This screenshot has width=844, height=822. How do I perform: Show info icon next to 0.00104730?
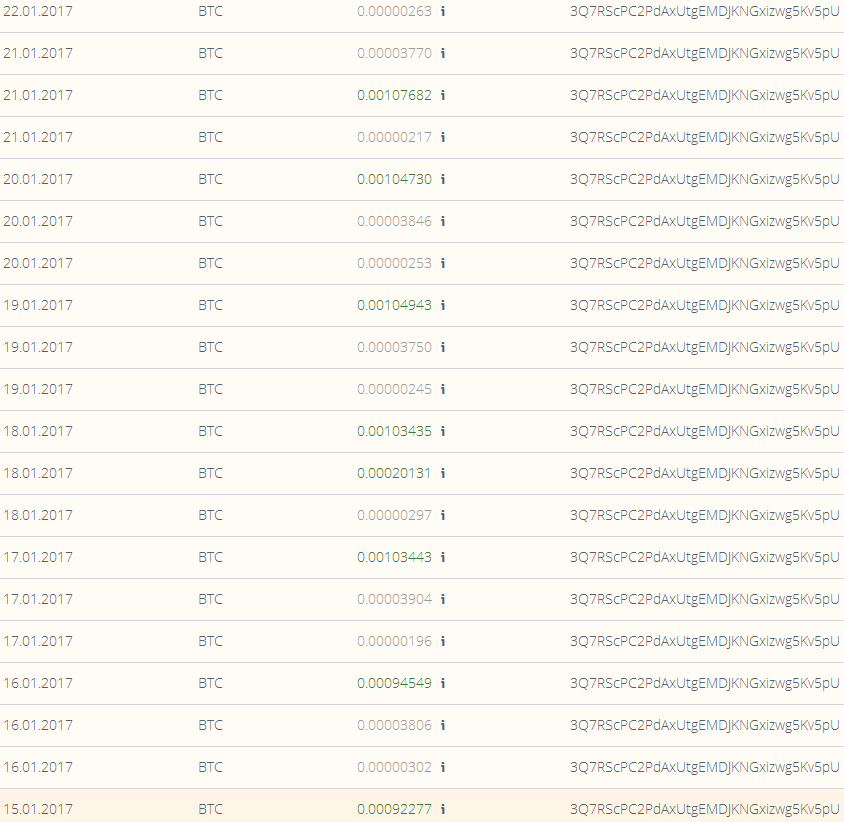(443, 179)
